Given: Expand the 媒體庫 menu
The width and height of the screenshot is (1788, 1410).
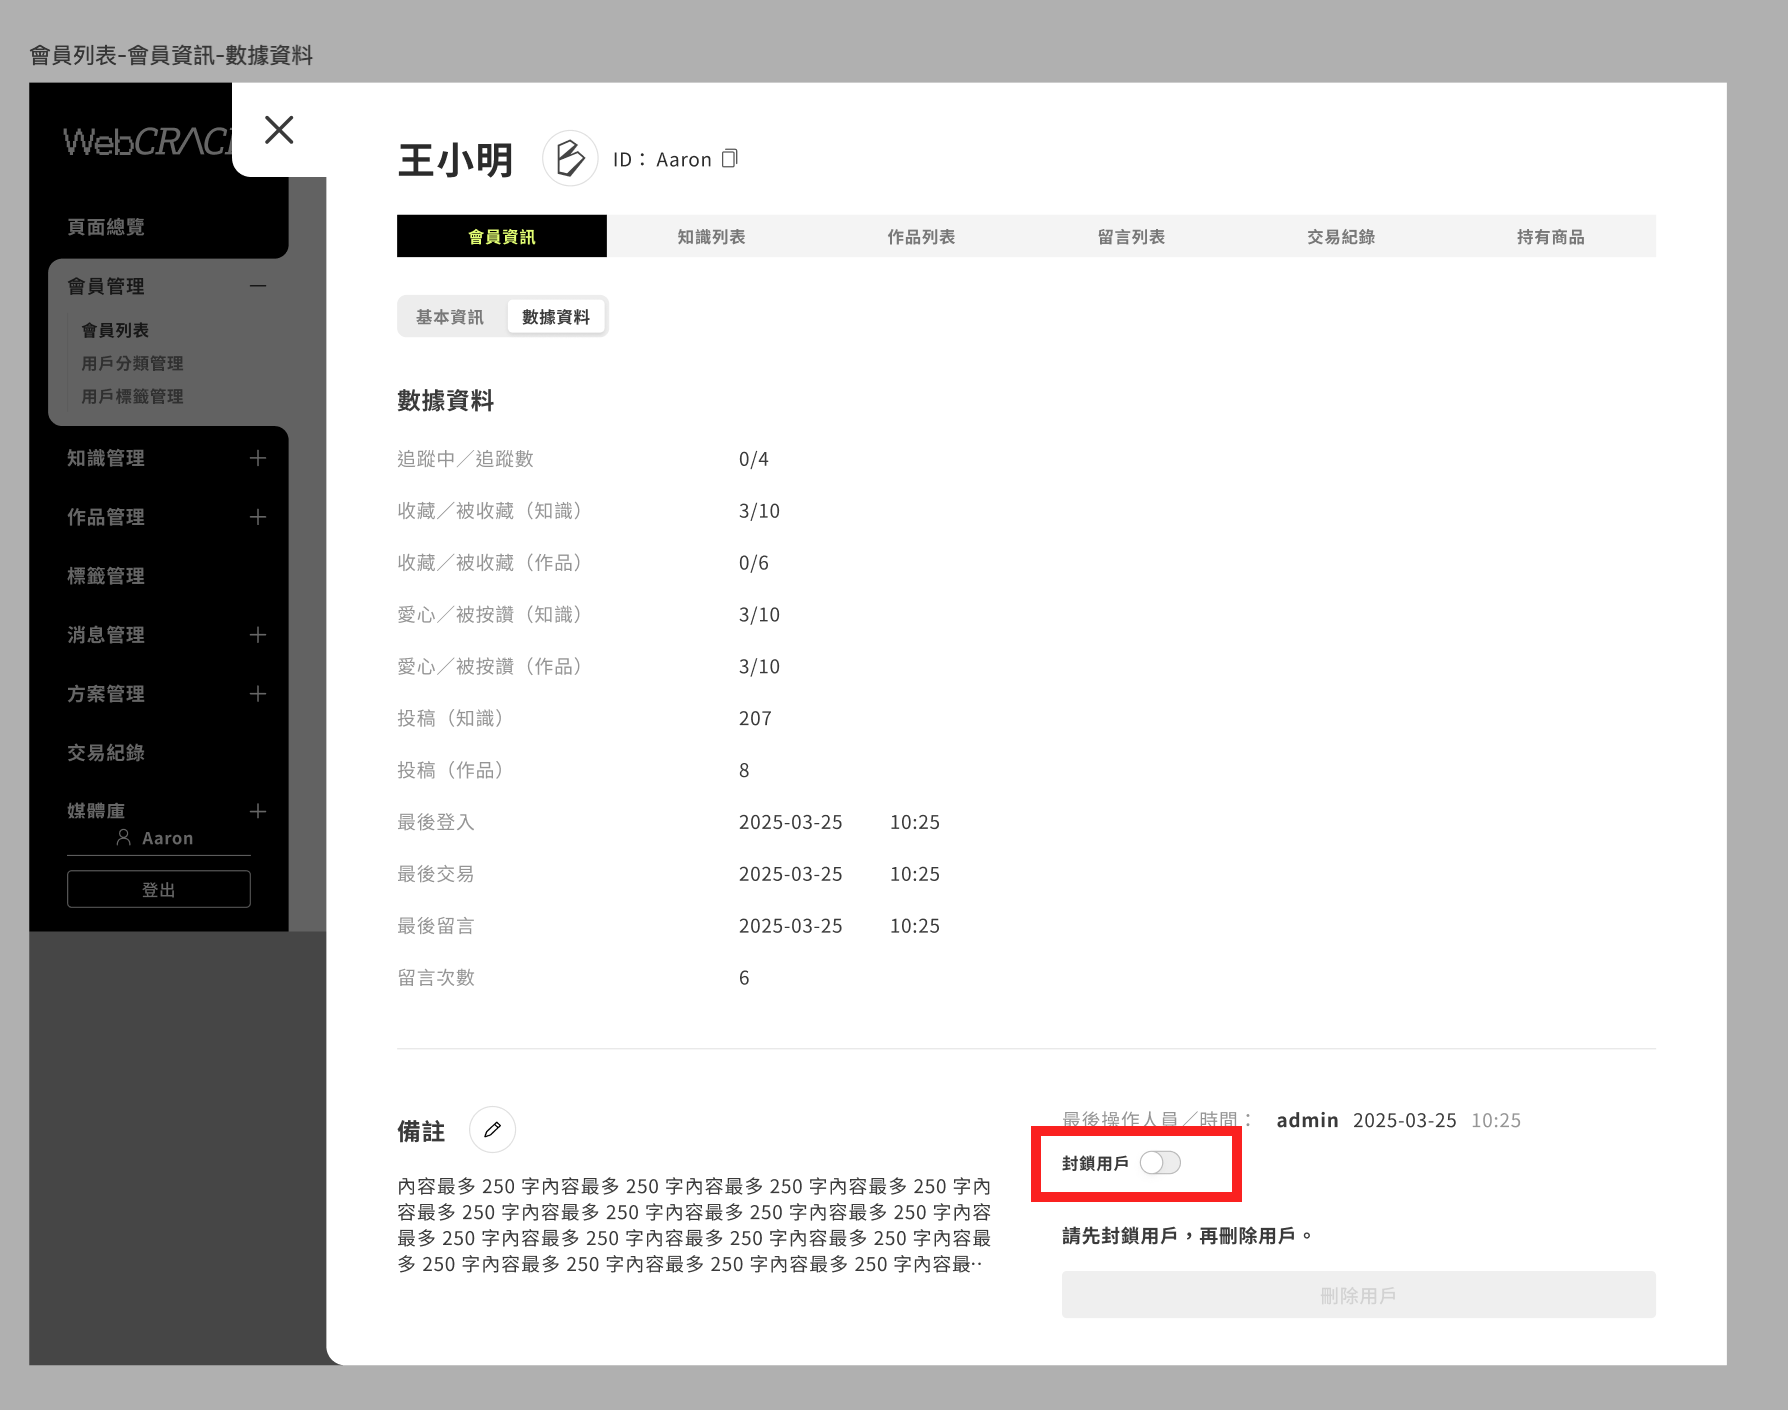Looking at the screenshot, I should click(258, 811).
